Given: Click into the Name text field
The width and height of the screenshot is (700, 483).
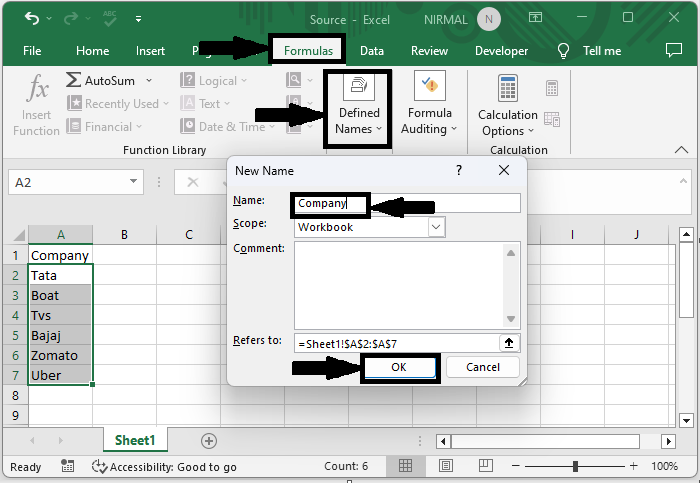Looking at the screenshot, I should pos(407,203).
